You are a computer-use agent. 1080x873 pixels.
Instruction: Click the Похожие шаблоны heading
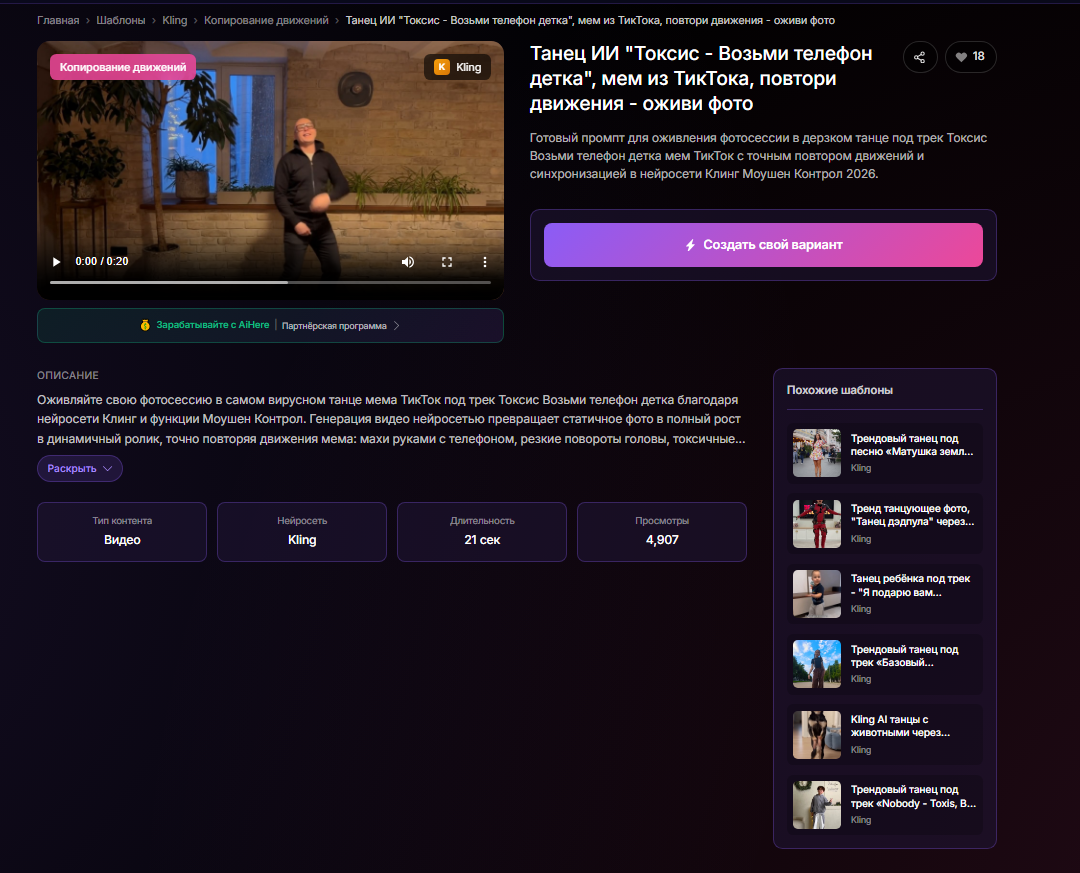840,390
